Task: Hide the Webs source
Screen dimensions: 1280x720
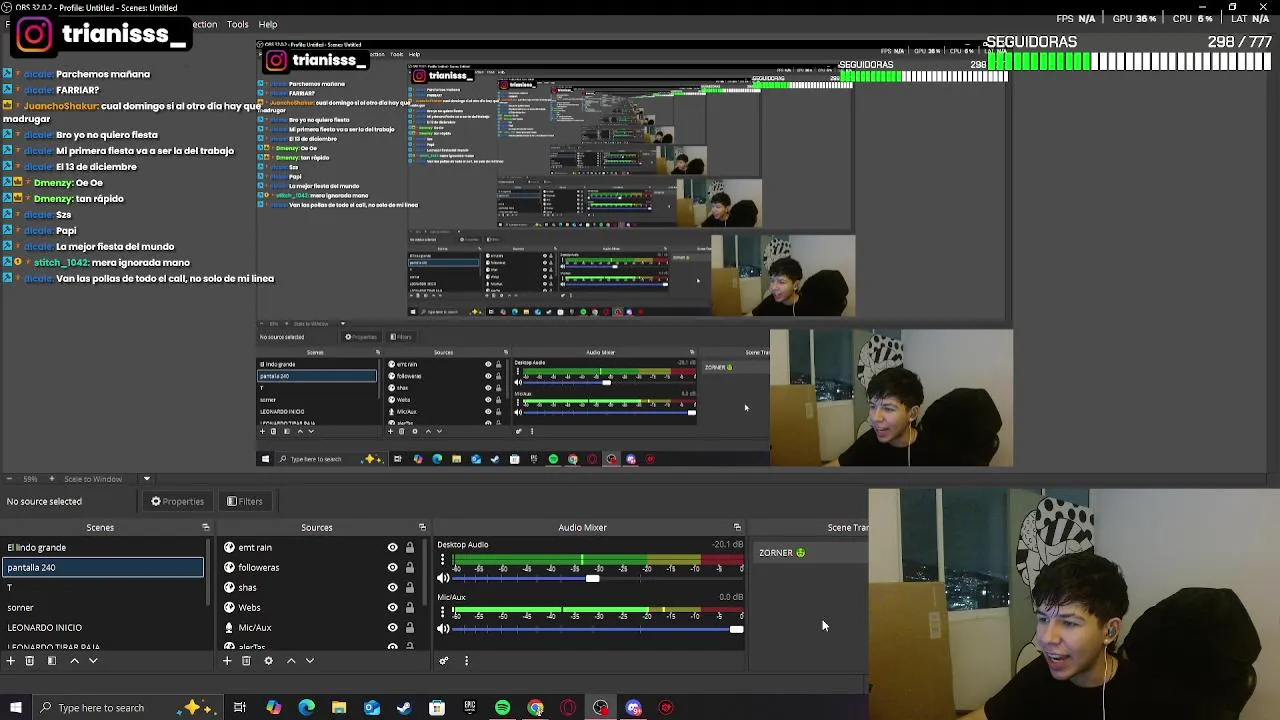Action: (x=392, y=607)
